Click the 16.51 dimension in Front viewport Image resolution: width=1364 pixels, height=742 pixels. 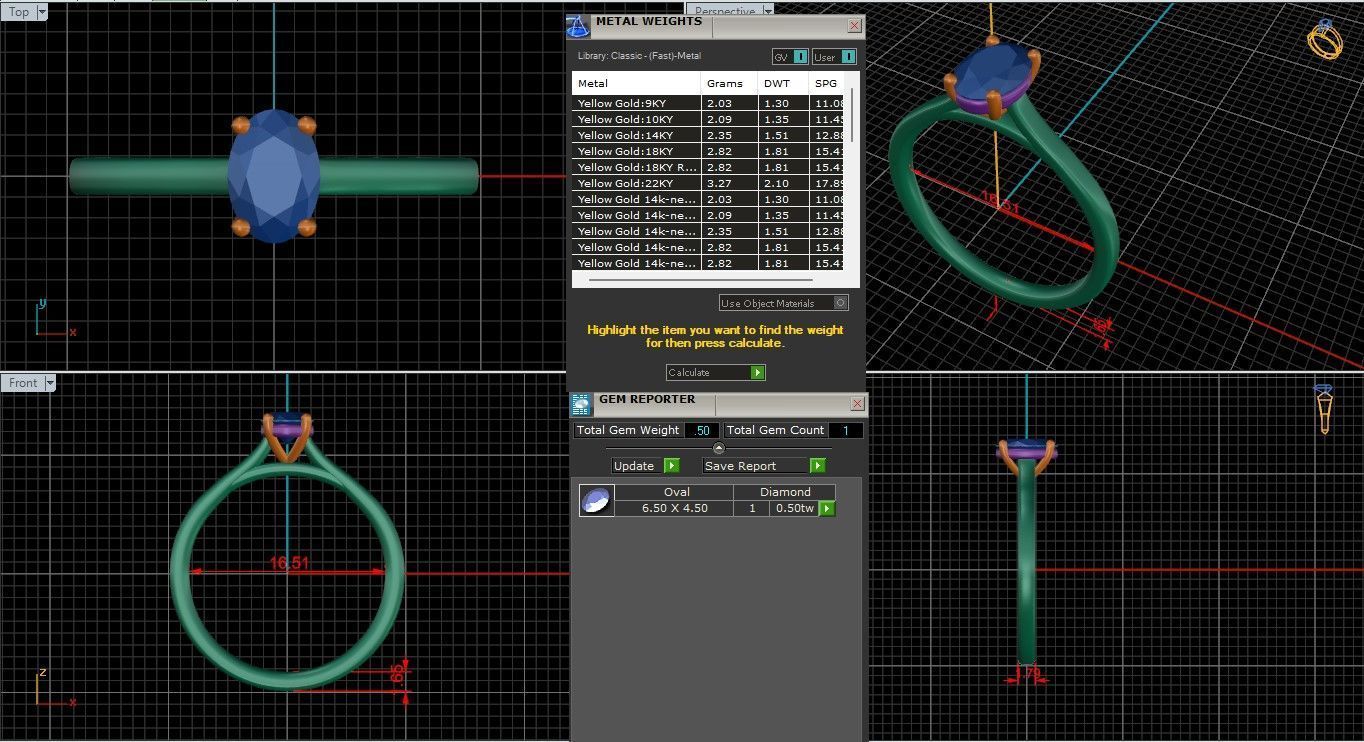(x=289, y=563)
